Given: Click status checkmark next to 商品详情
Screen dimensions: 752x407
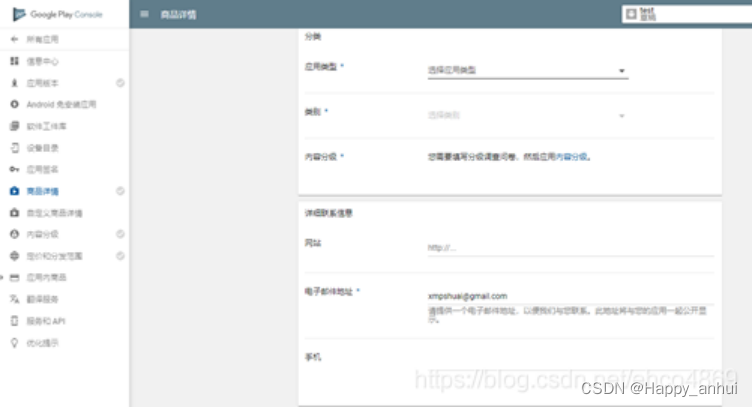Looking at the screenshot, I should click(x=120, y=191).
